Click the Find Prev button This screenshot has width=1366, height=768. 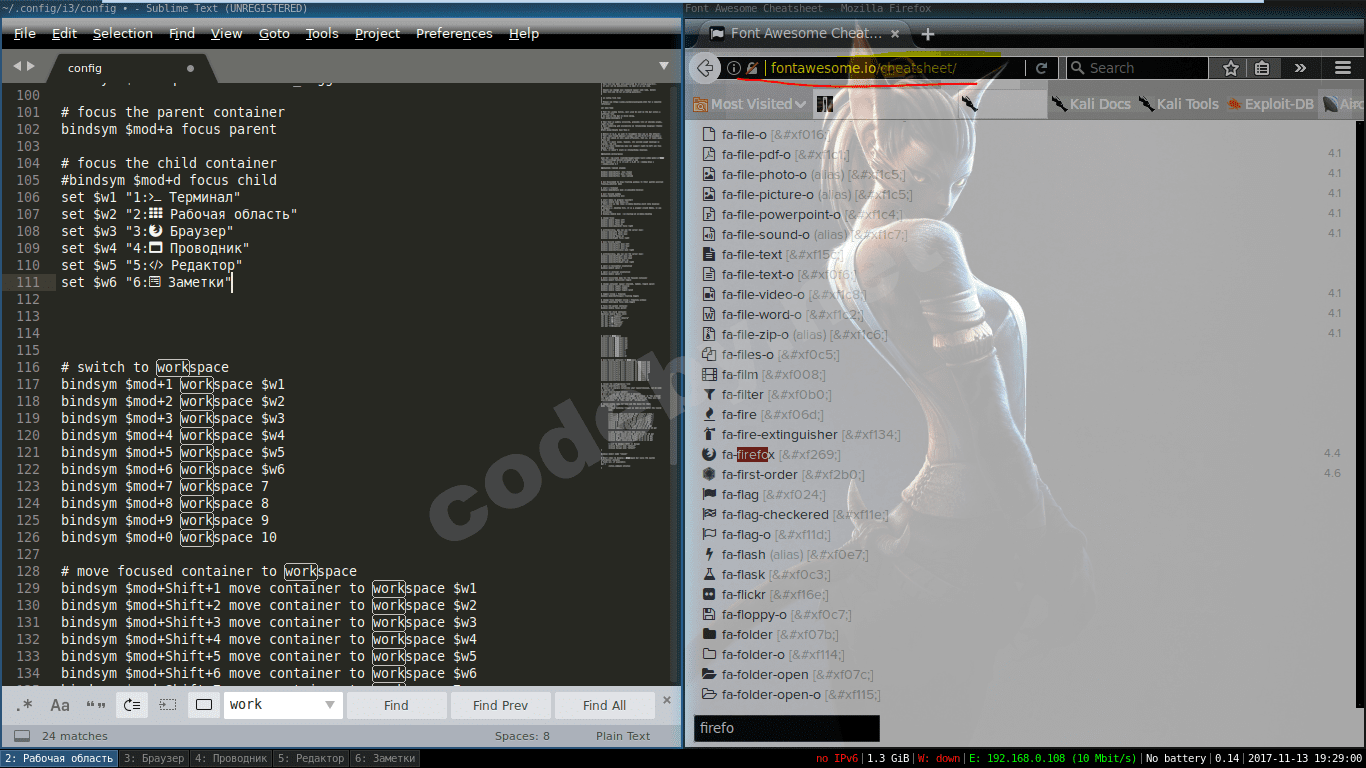point(500,705)
